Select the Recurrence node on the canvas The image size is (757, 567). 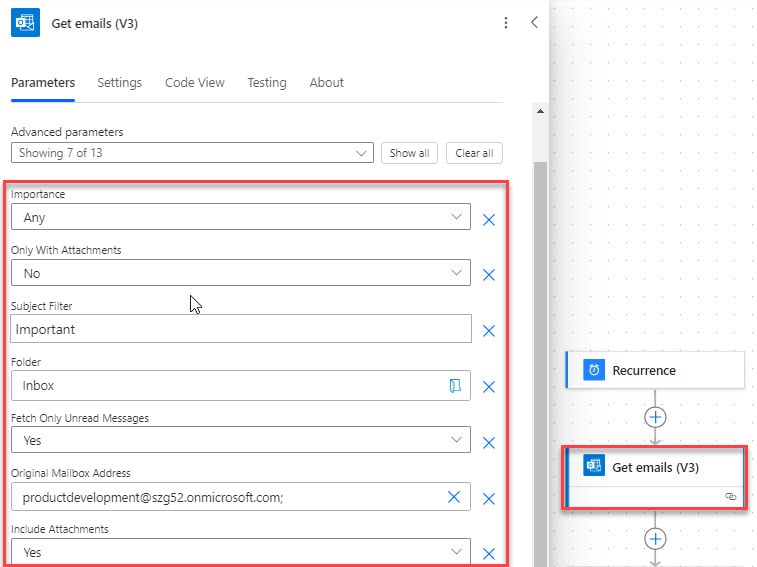click(655, 370)
